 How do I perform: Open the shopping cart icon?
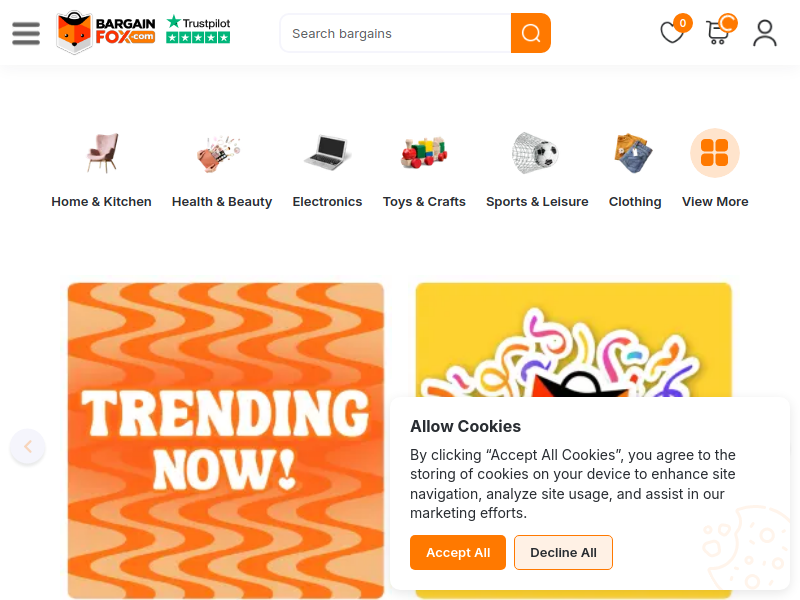pos(718,33)
